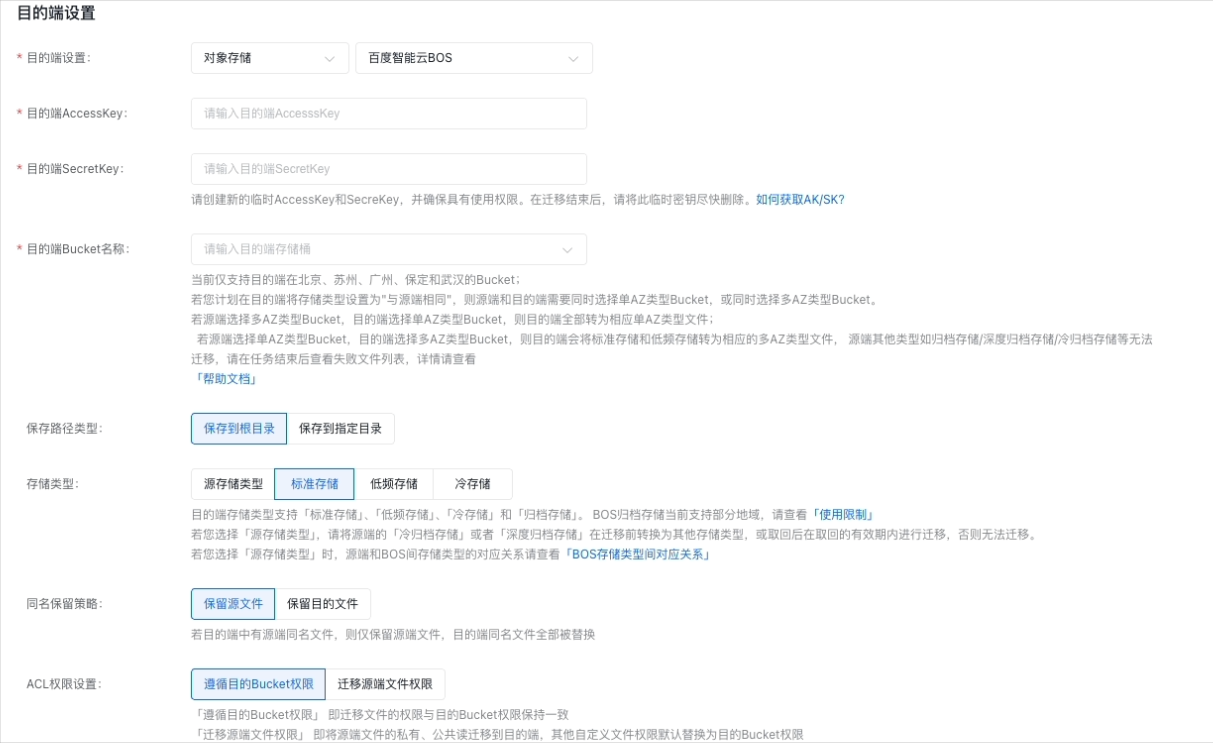Image resolution: width=1213 pixels, height=743 pixels.
Task: Select 遵循目的Bucket权限 ACL option
Action: 258,684
